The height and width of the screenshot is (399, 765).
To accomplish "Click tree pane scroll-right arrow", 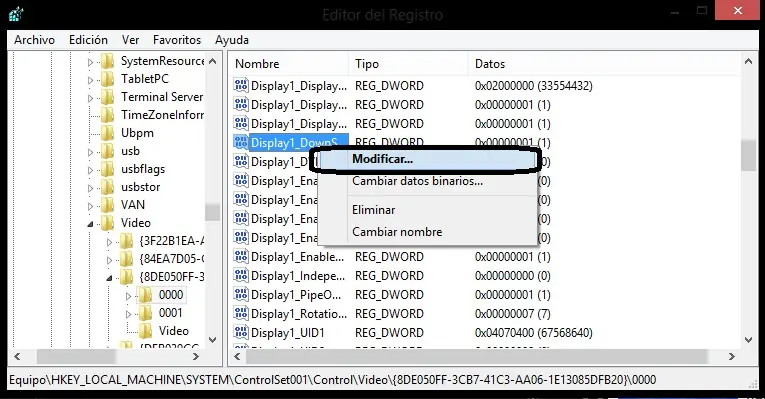I will coord(196,357).
